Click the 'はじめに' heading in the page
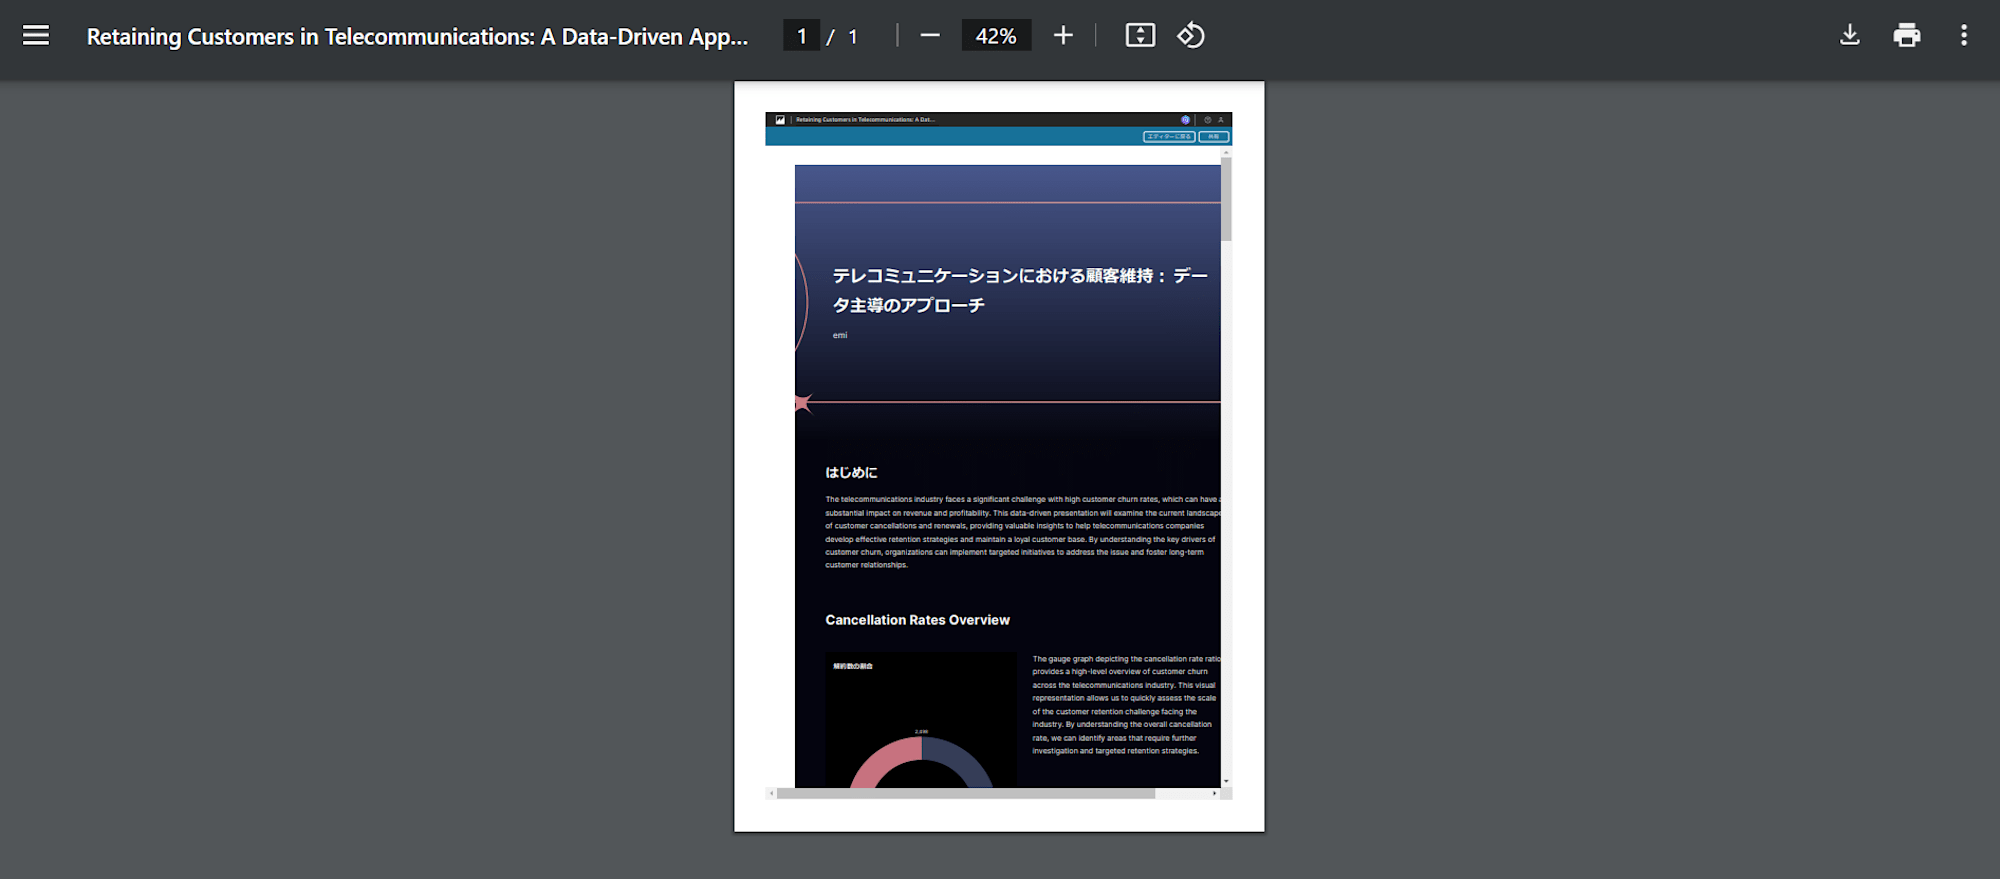Viewport: 2000px width, 879px height. [x=851, y=472]
